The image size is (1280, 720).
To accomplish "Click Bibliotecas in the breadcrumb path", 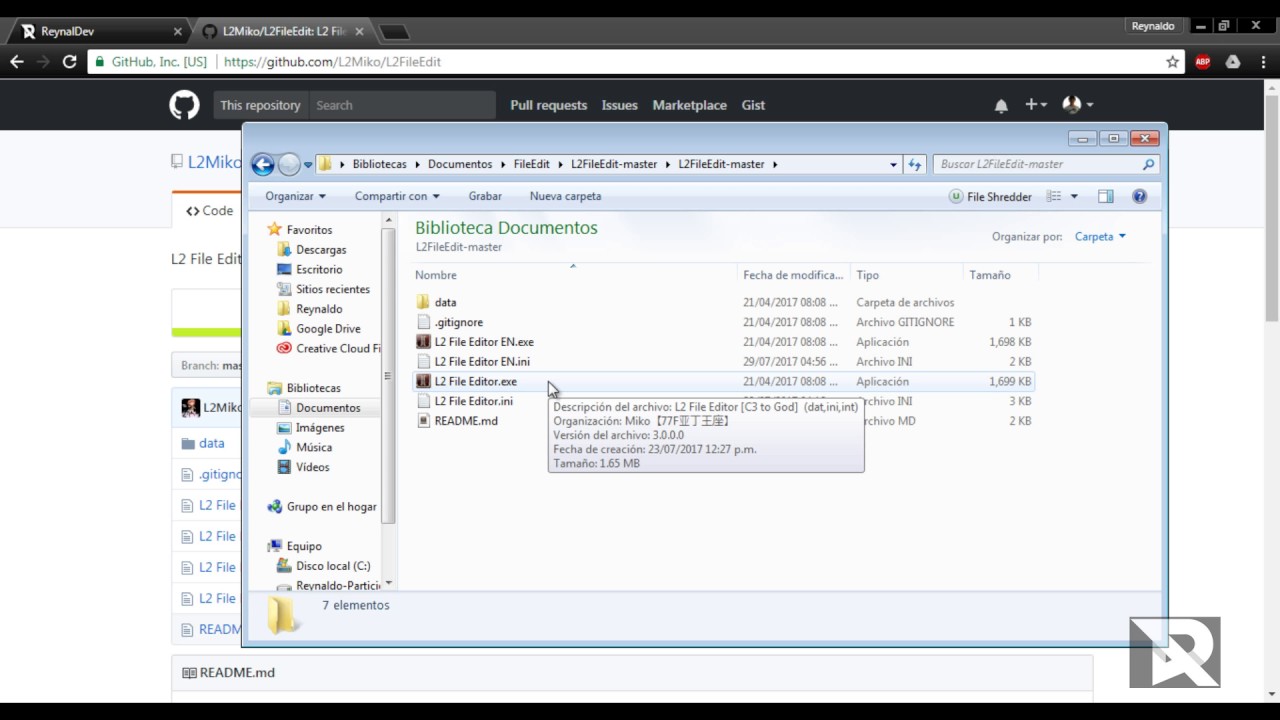I will point(379,164).
